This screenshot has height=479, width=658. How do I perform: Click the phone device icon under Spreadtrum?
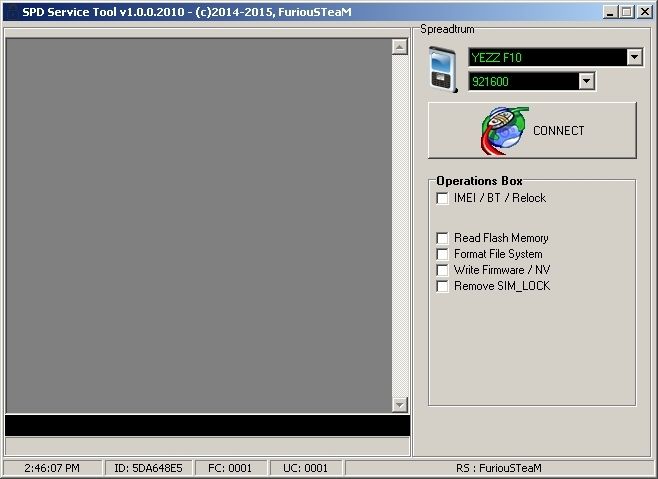pos(442,70)
